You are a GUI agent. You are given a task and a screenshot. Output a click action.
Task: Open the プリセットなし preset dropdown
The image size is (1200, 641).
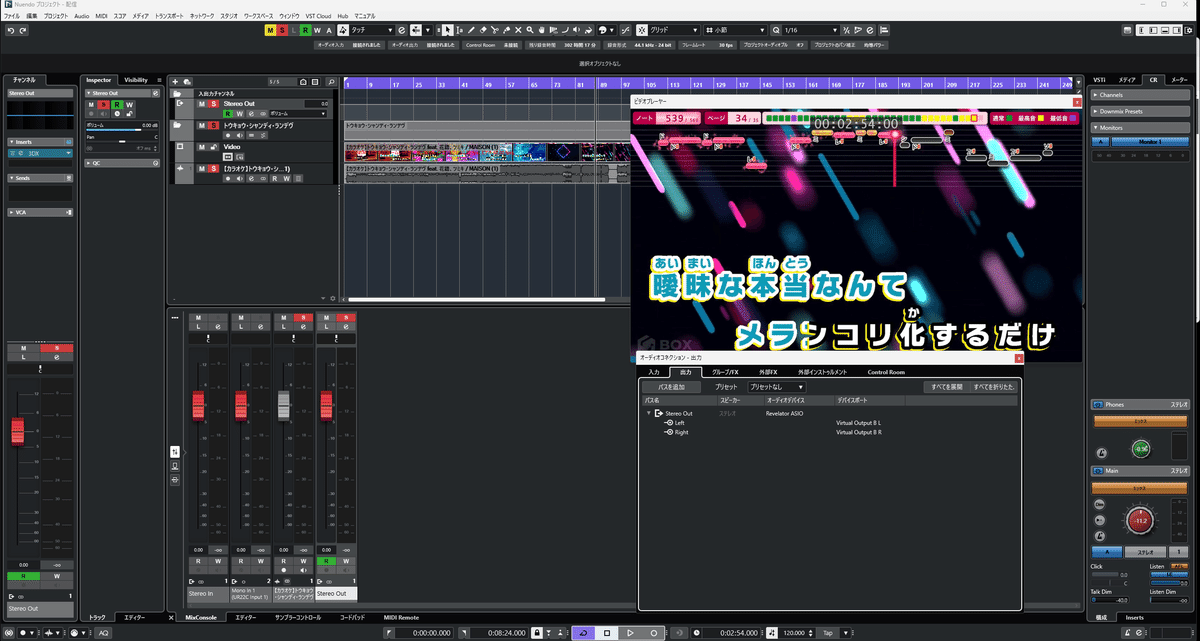point(777,386)
